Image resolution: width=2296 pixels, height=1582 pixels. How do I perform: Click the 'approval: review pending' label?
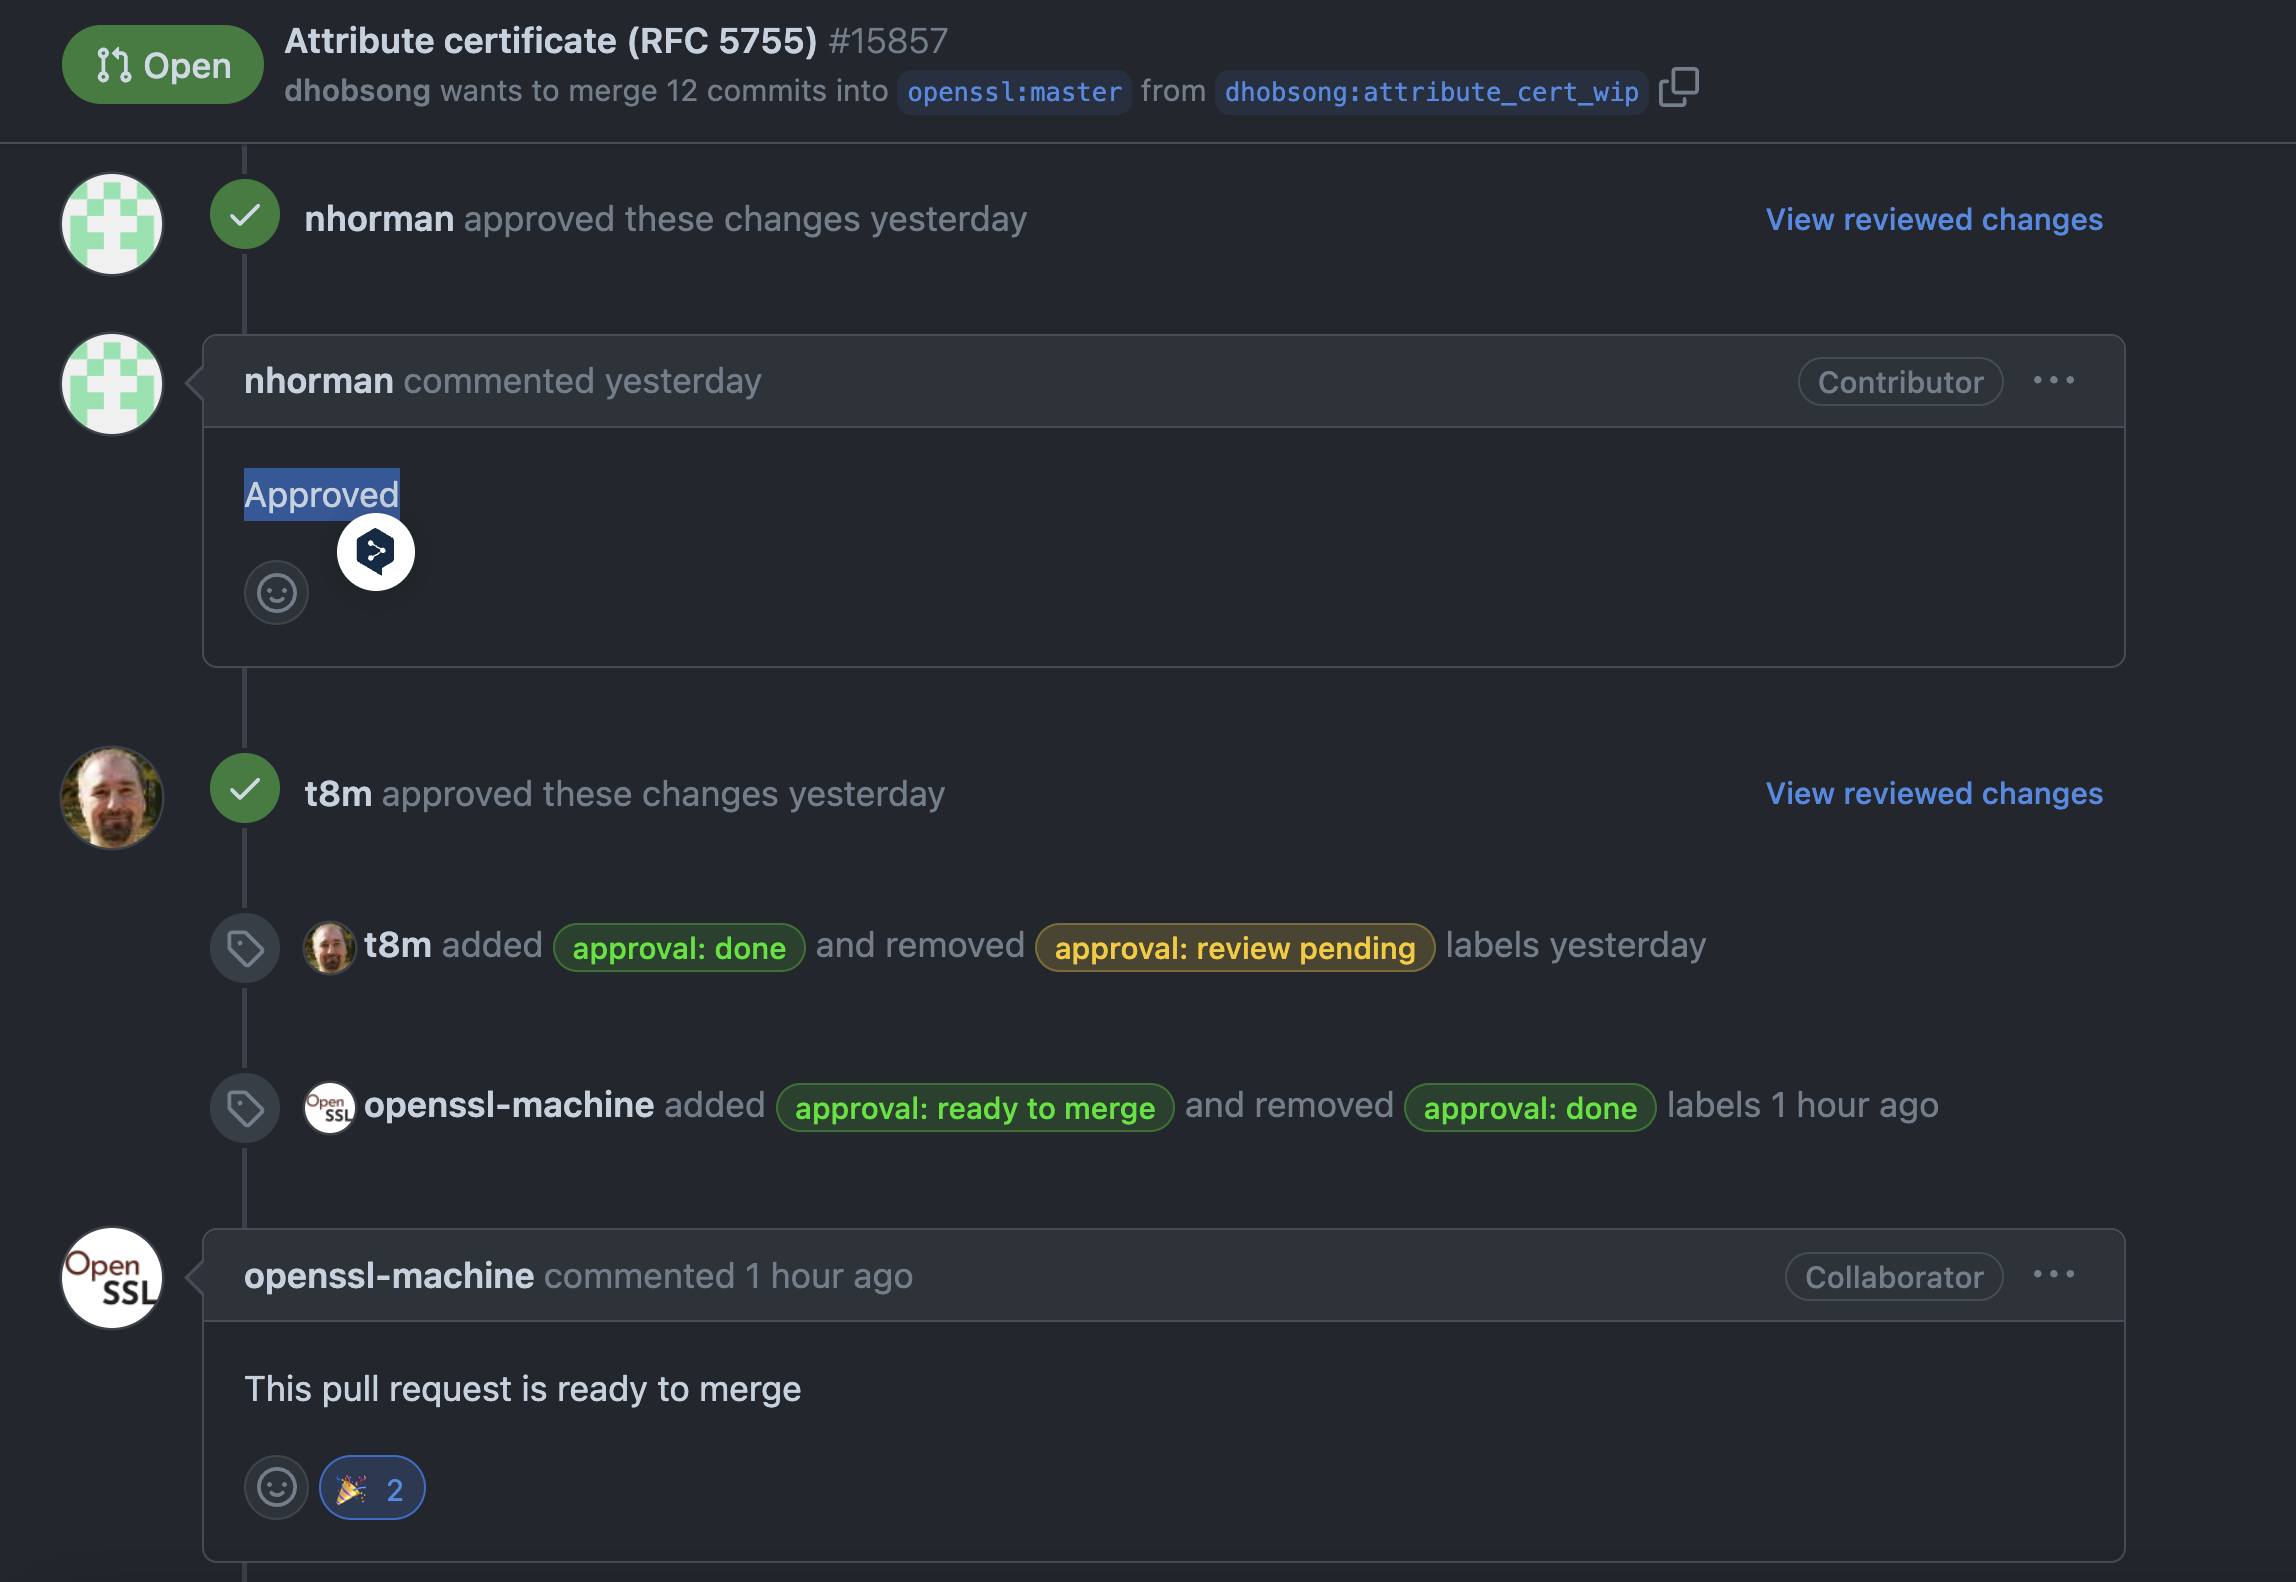point(1234,947)
